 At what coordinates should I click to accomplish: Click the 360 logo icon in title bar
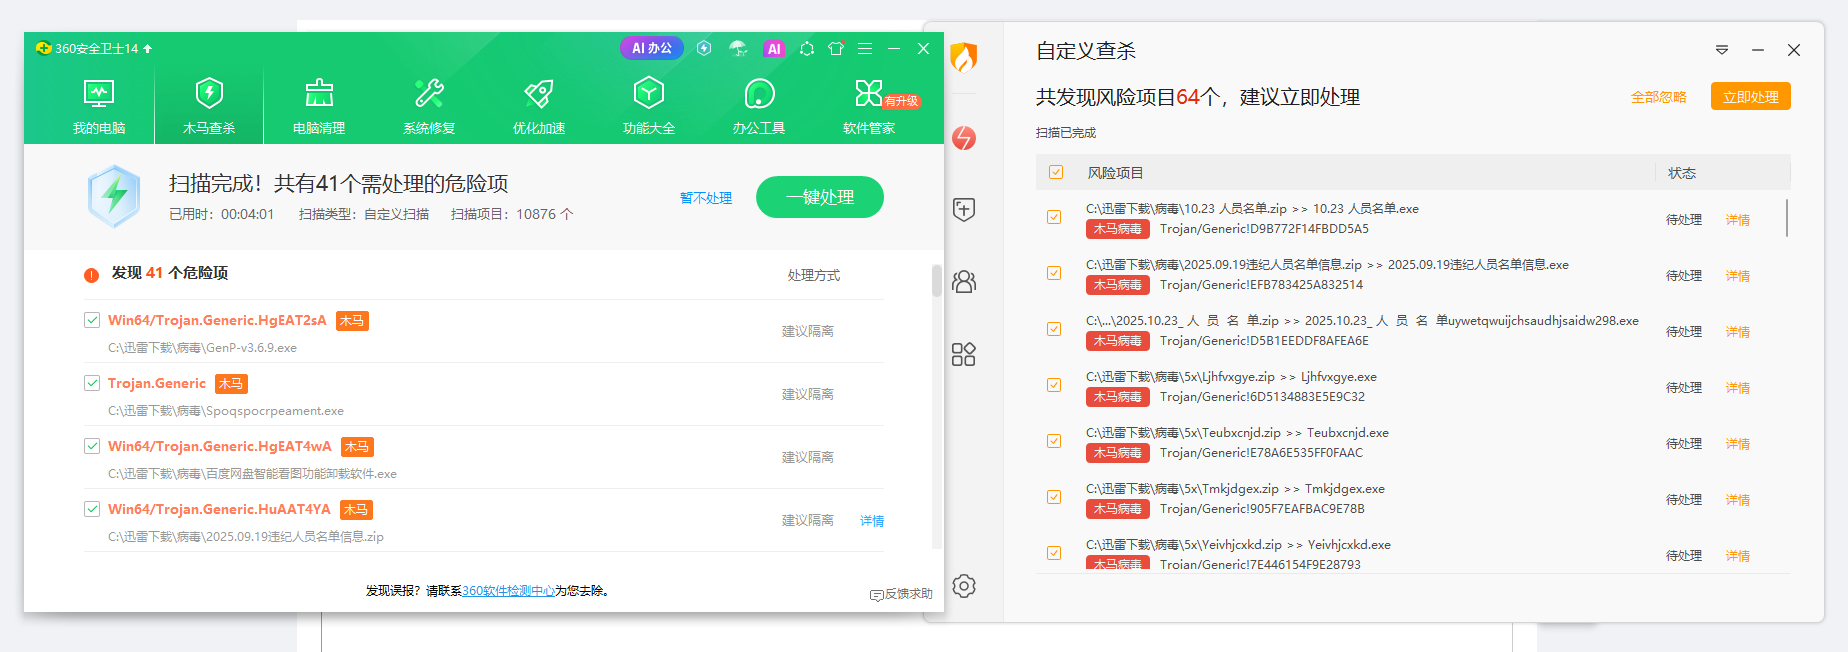point(43,48)
